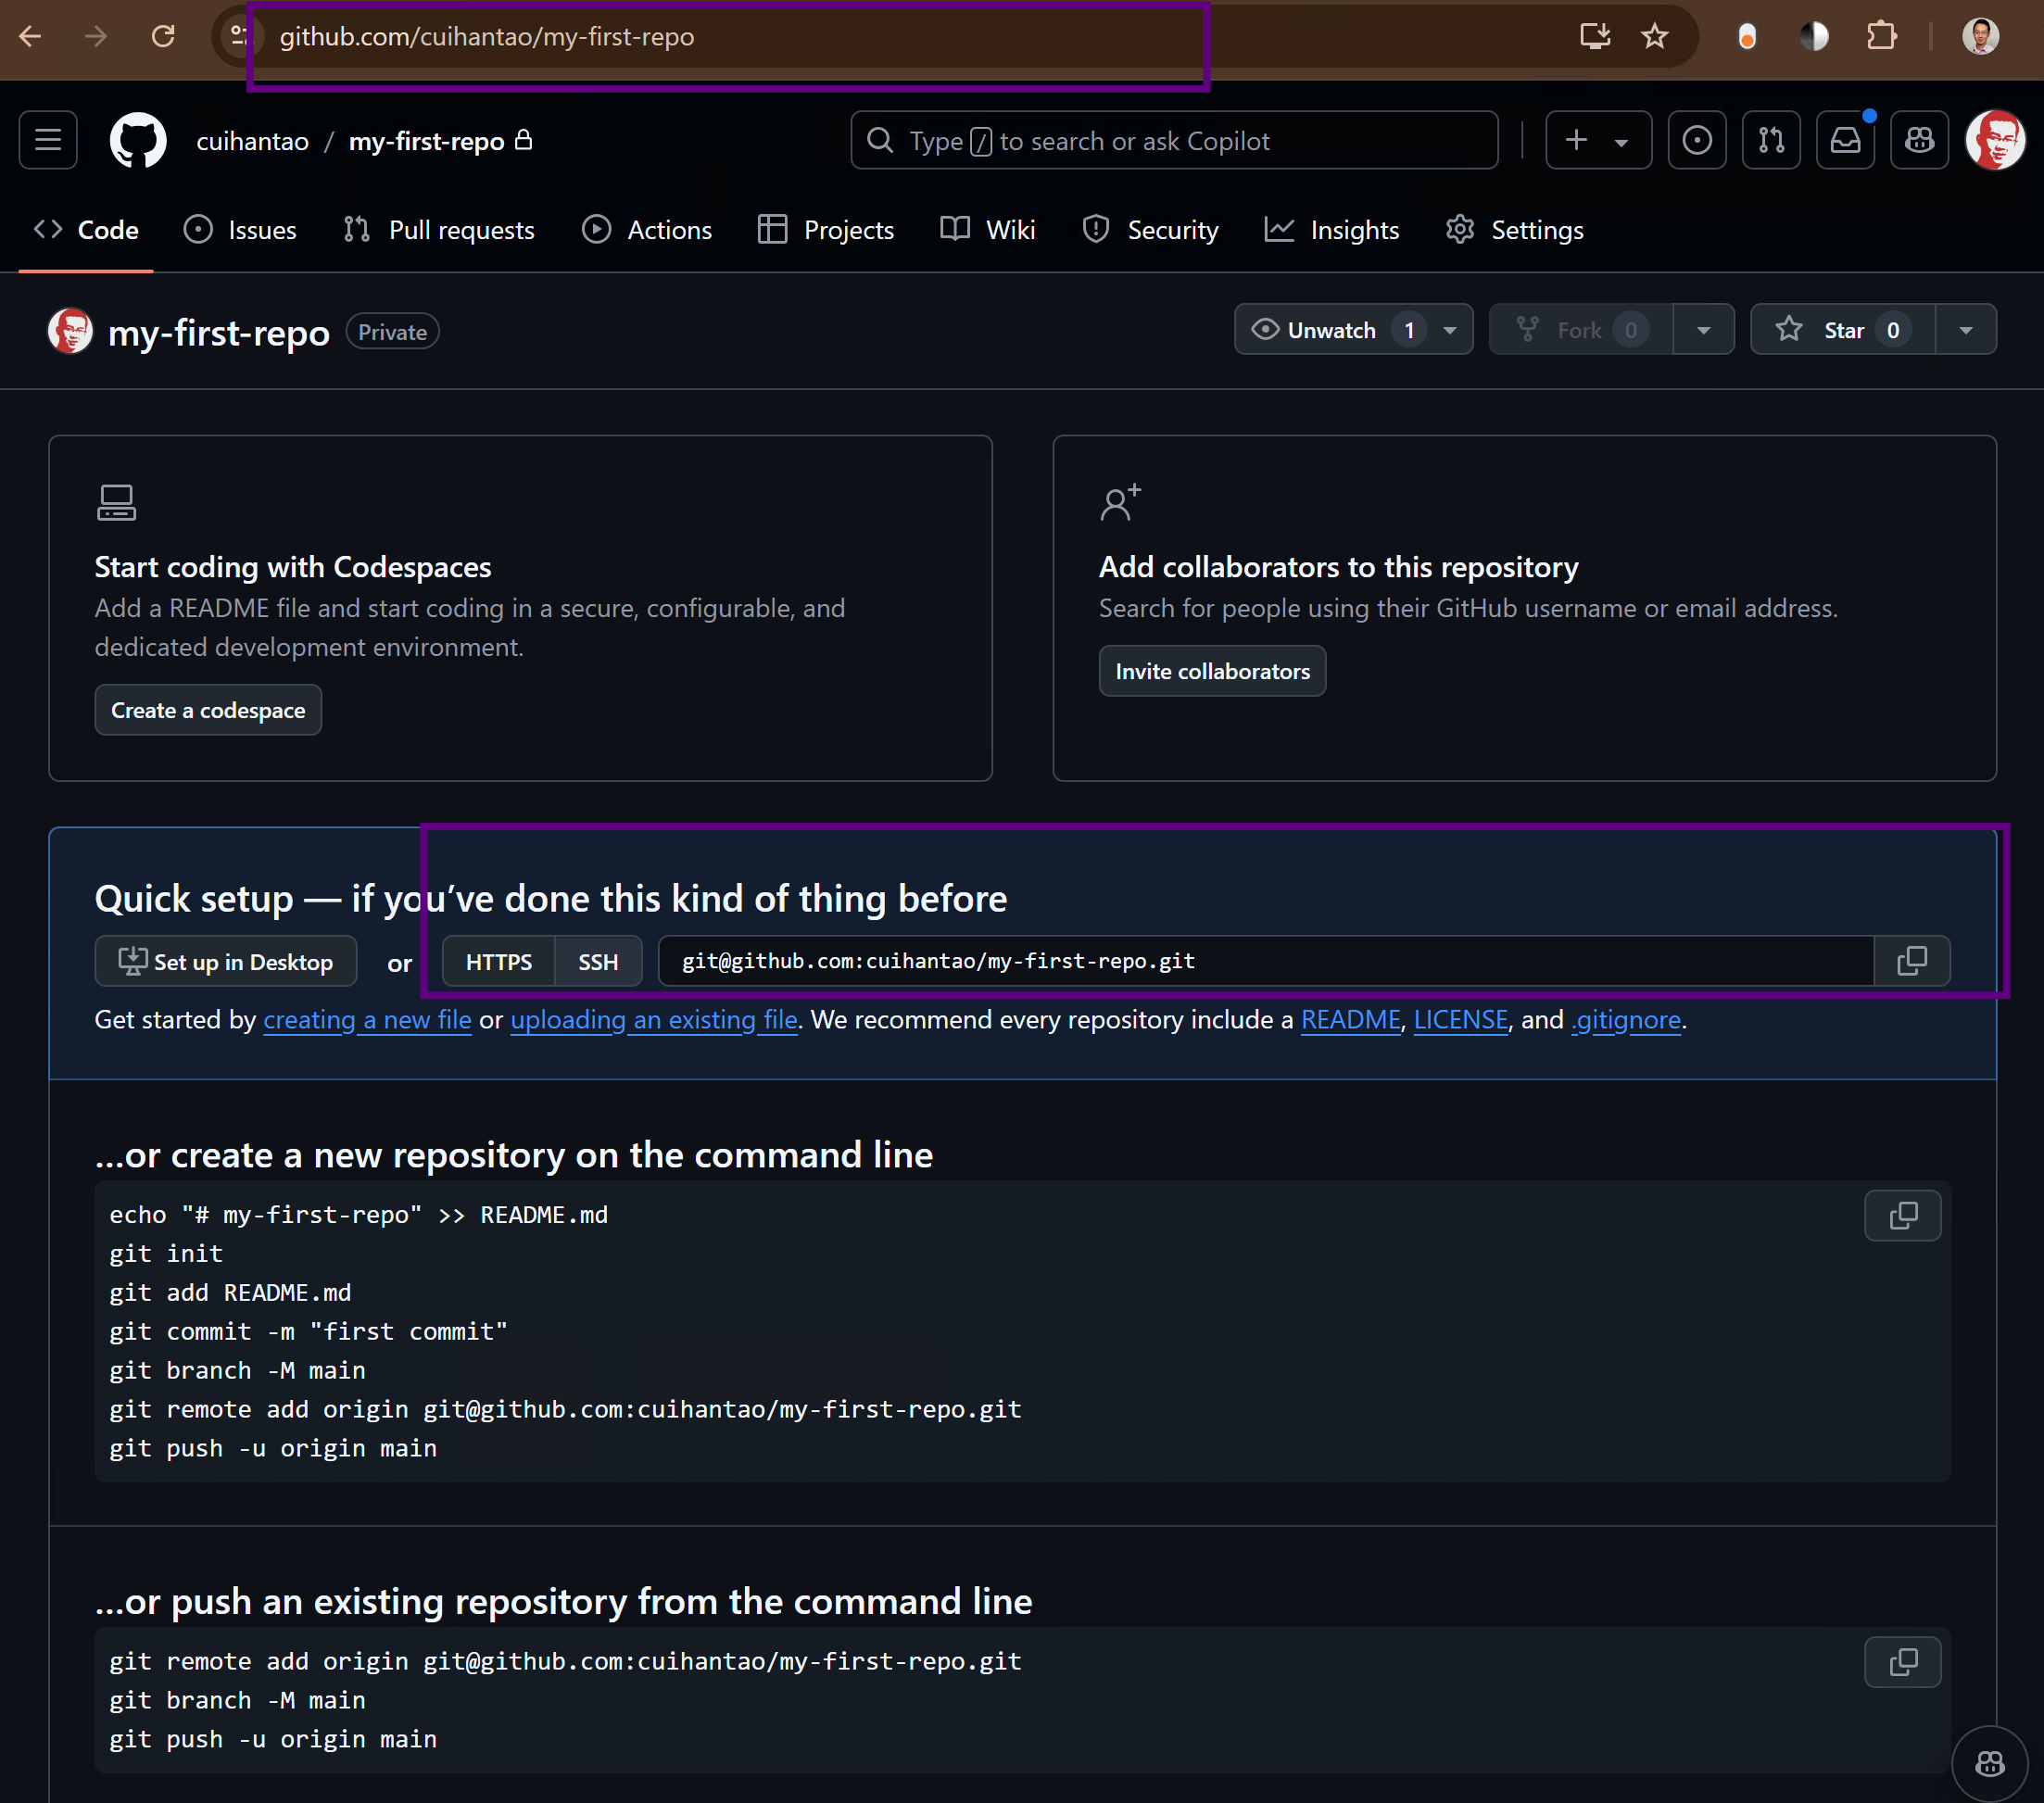2044x1803 pixels.
Task: Follow the uploading an existing file link
Action: click(x=654, y=1020)
